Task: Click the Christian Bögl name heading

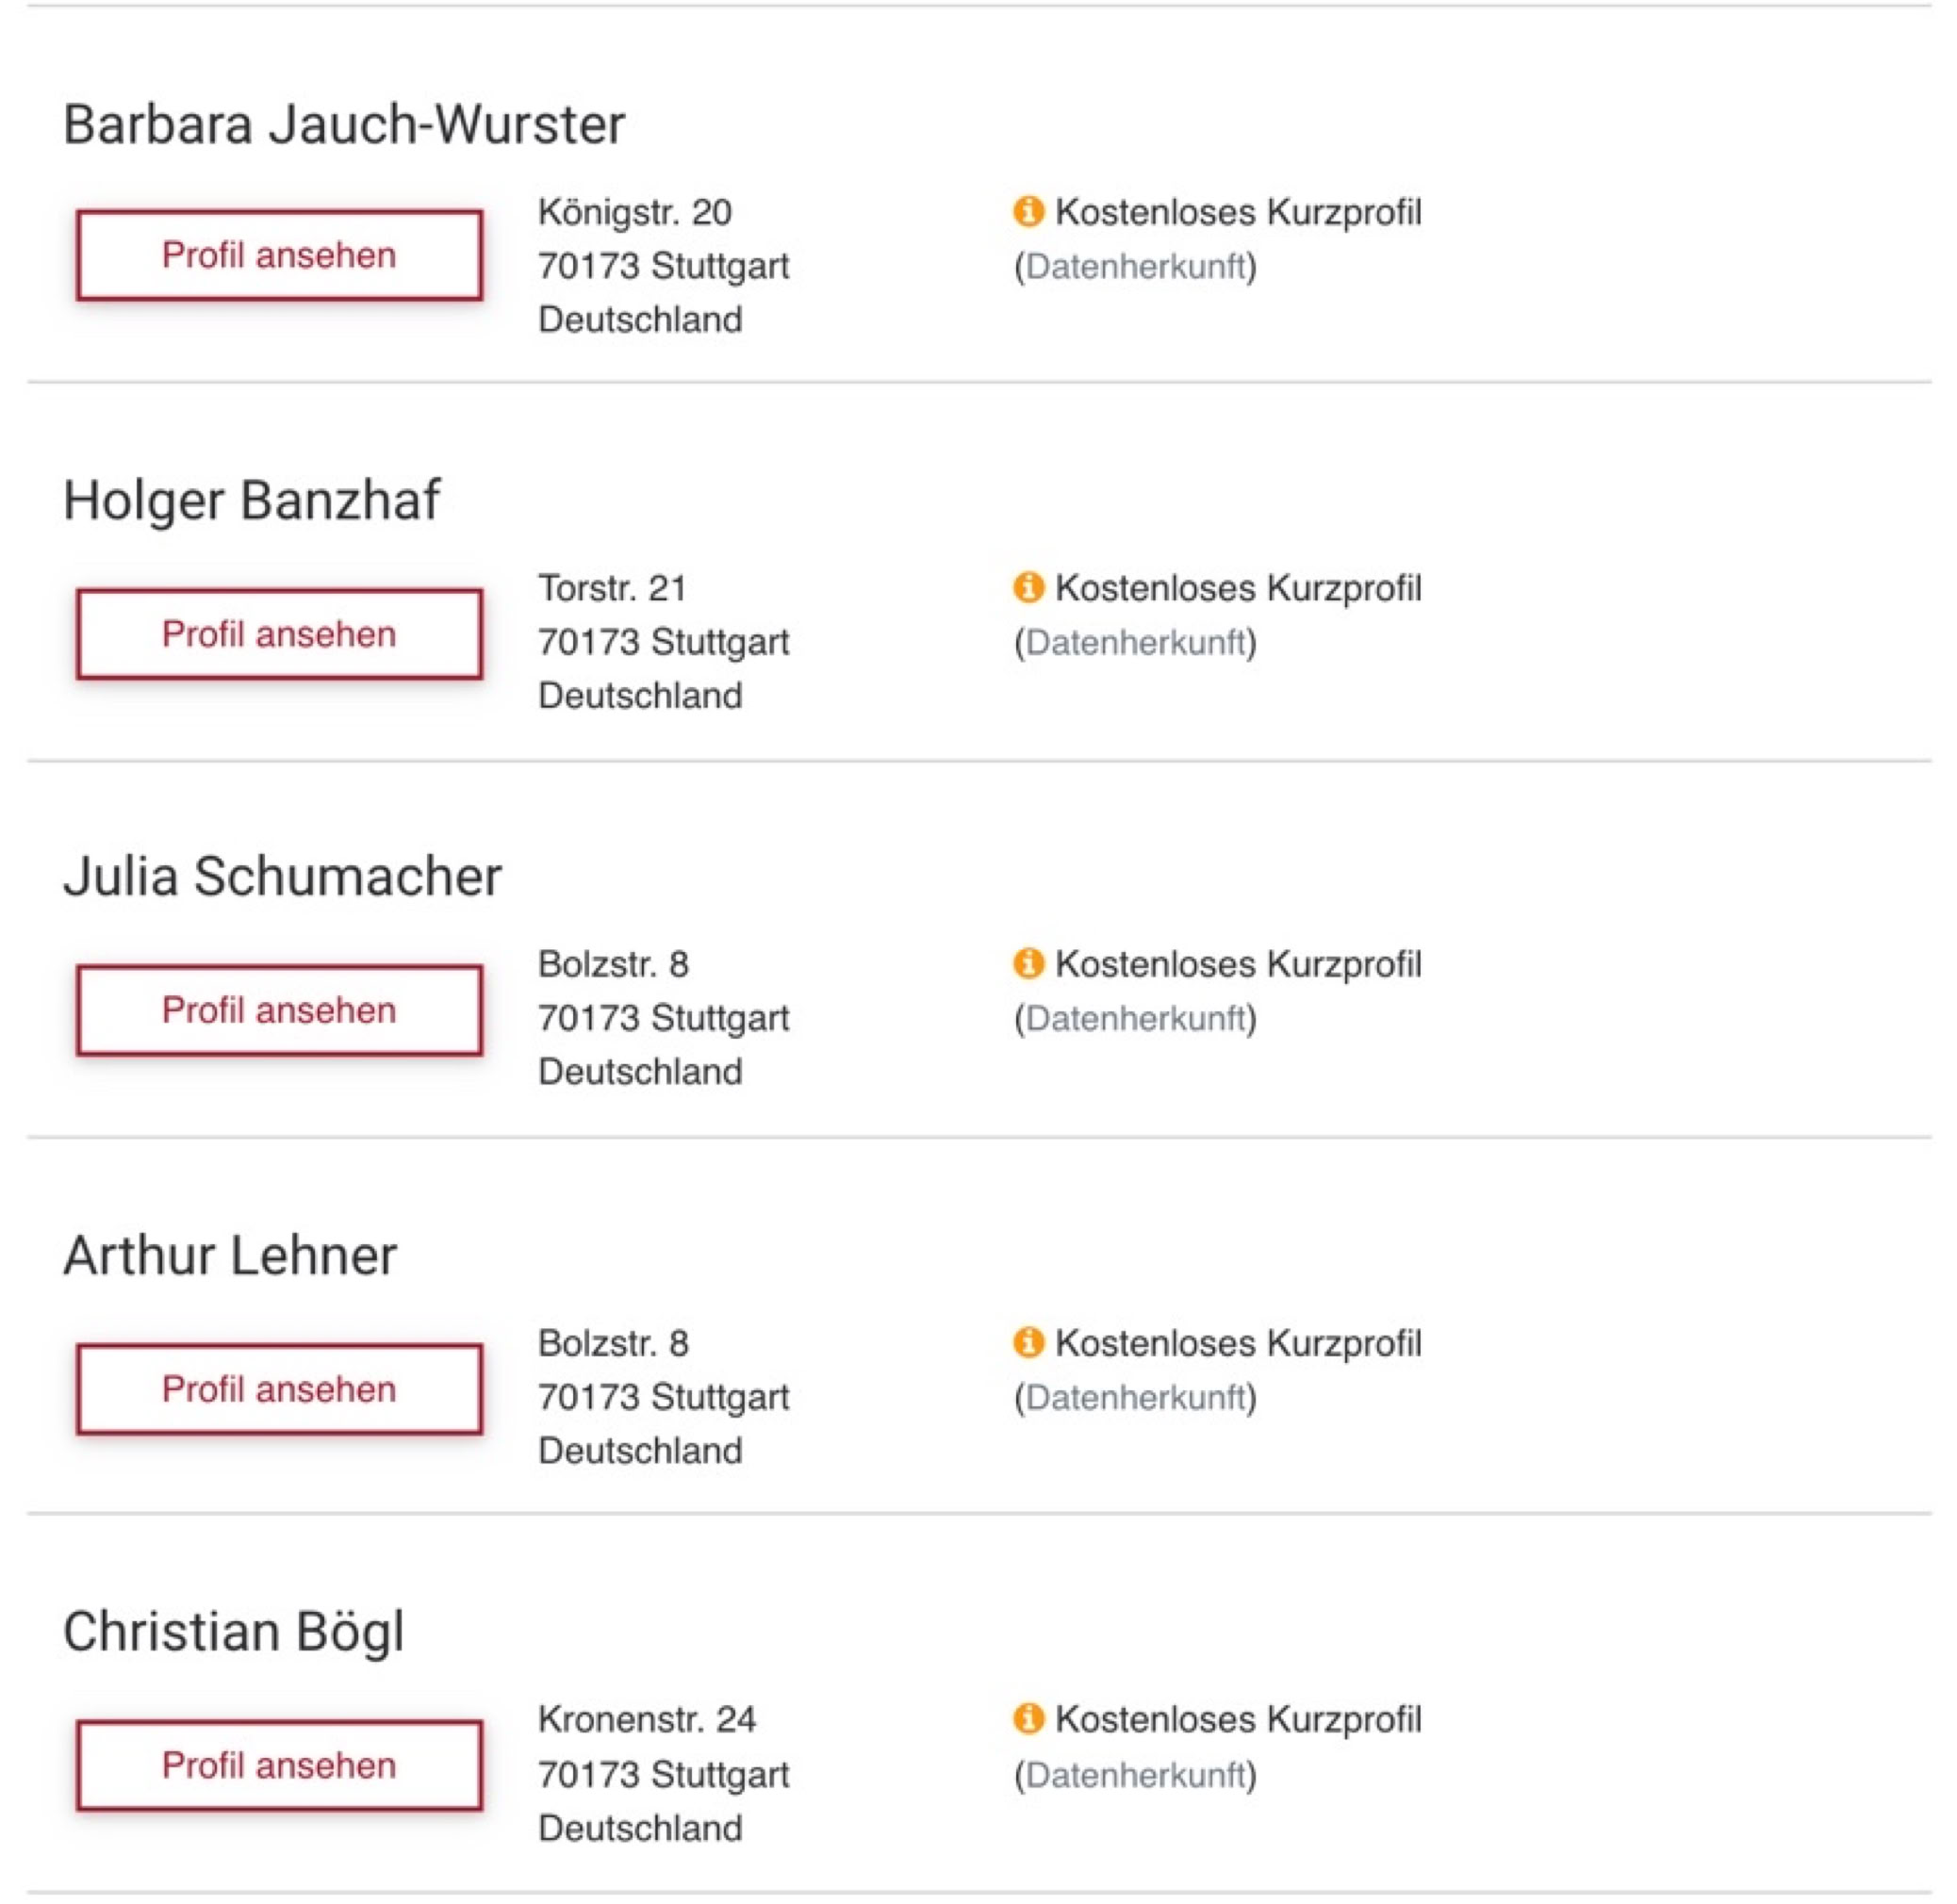Action: point(234,1632)
